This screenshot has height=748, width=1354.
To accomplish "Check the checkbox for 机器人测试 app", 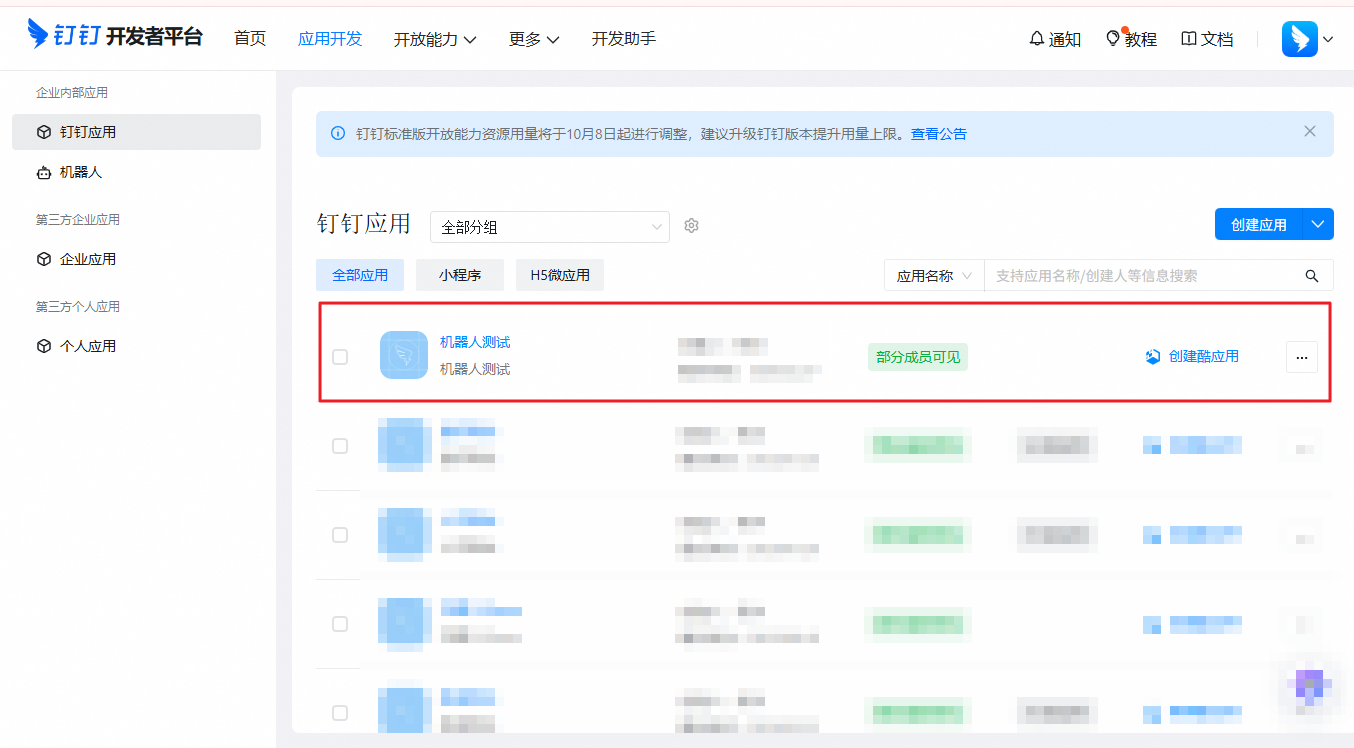I will coord(340,356).
